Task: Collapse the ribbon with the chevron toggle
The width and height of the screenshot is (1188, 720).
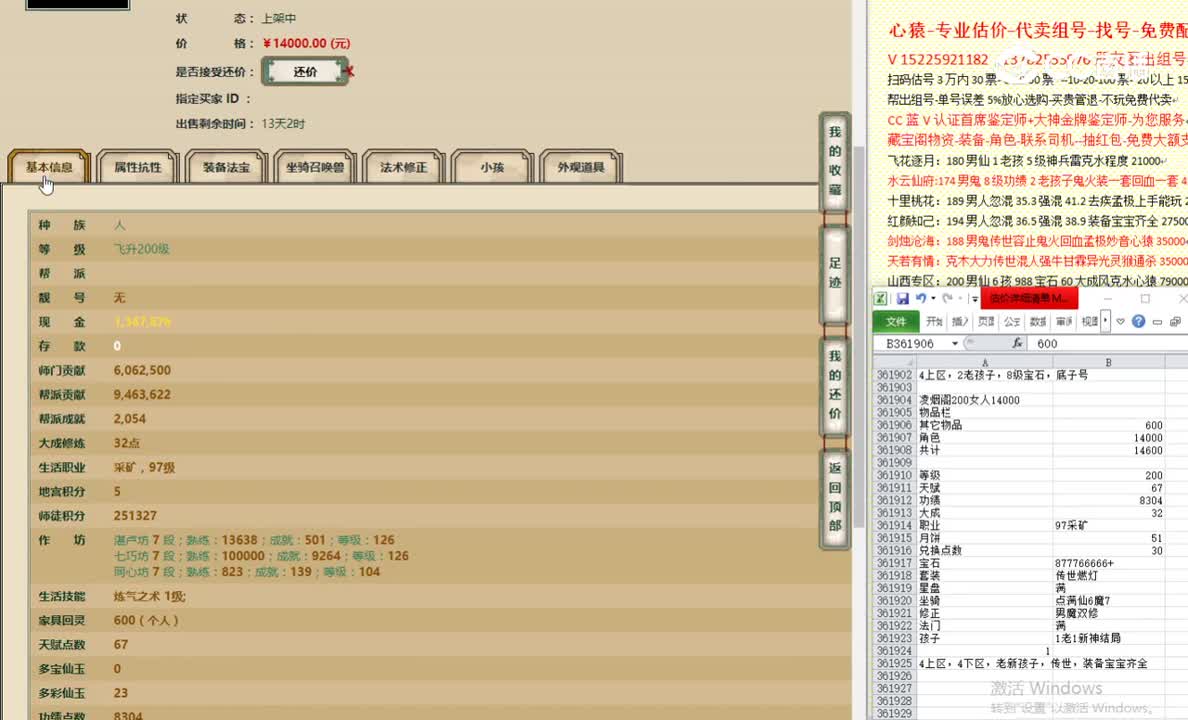Action: tap(1118, 321)
